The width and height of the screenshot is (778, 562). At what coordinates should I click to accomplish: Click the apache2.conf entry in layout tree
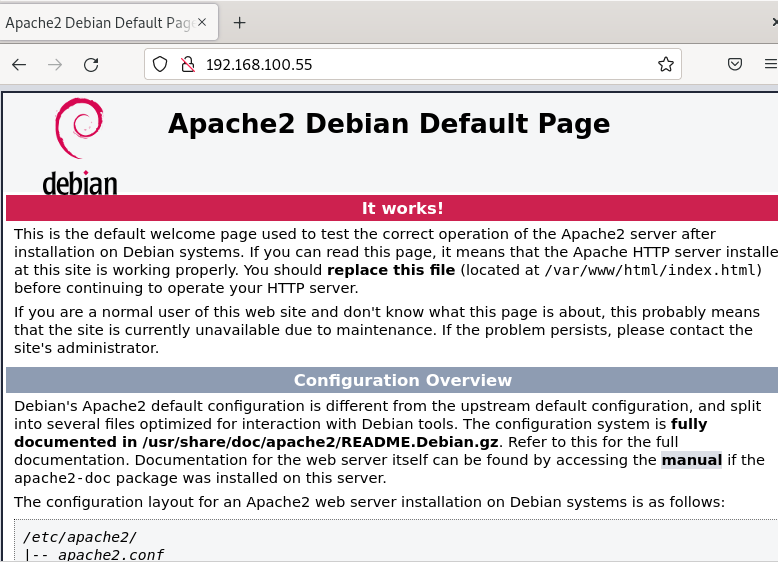tap(110, 555)
